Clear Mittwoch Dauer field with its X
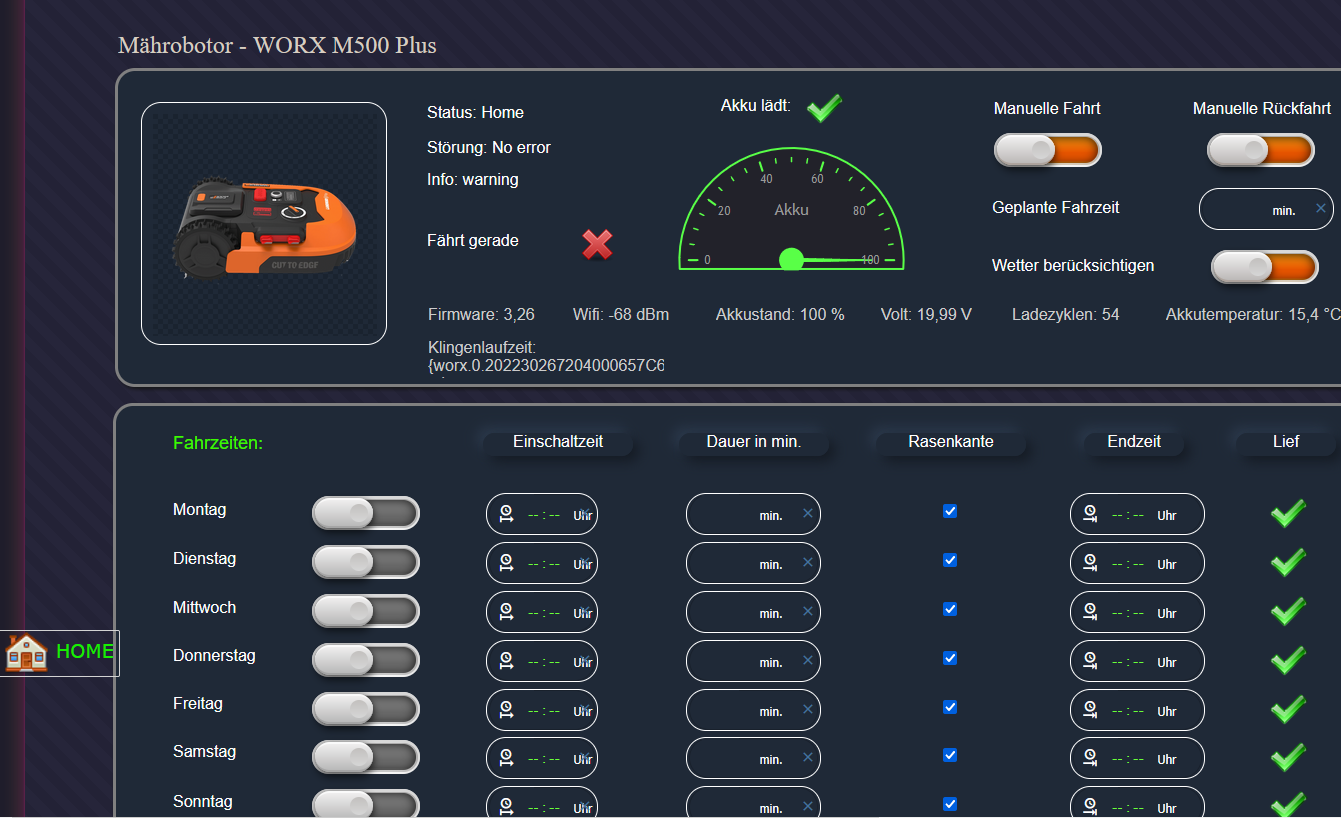Image resolution: width=1341 pixels, height=818 pixels. (x=807, y=611)
